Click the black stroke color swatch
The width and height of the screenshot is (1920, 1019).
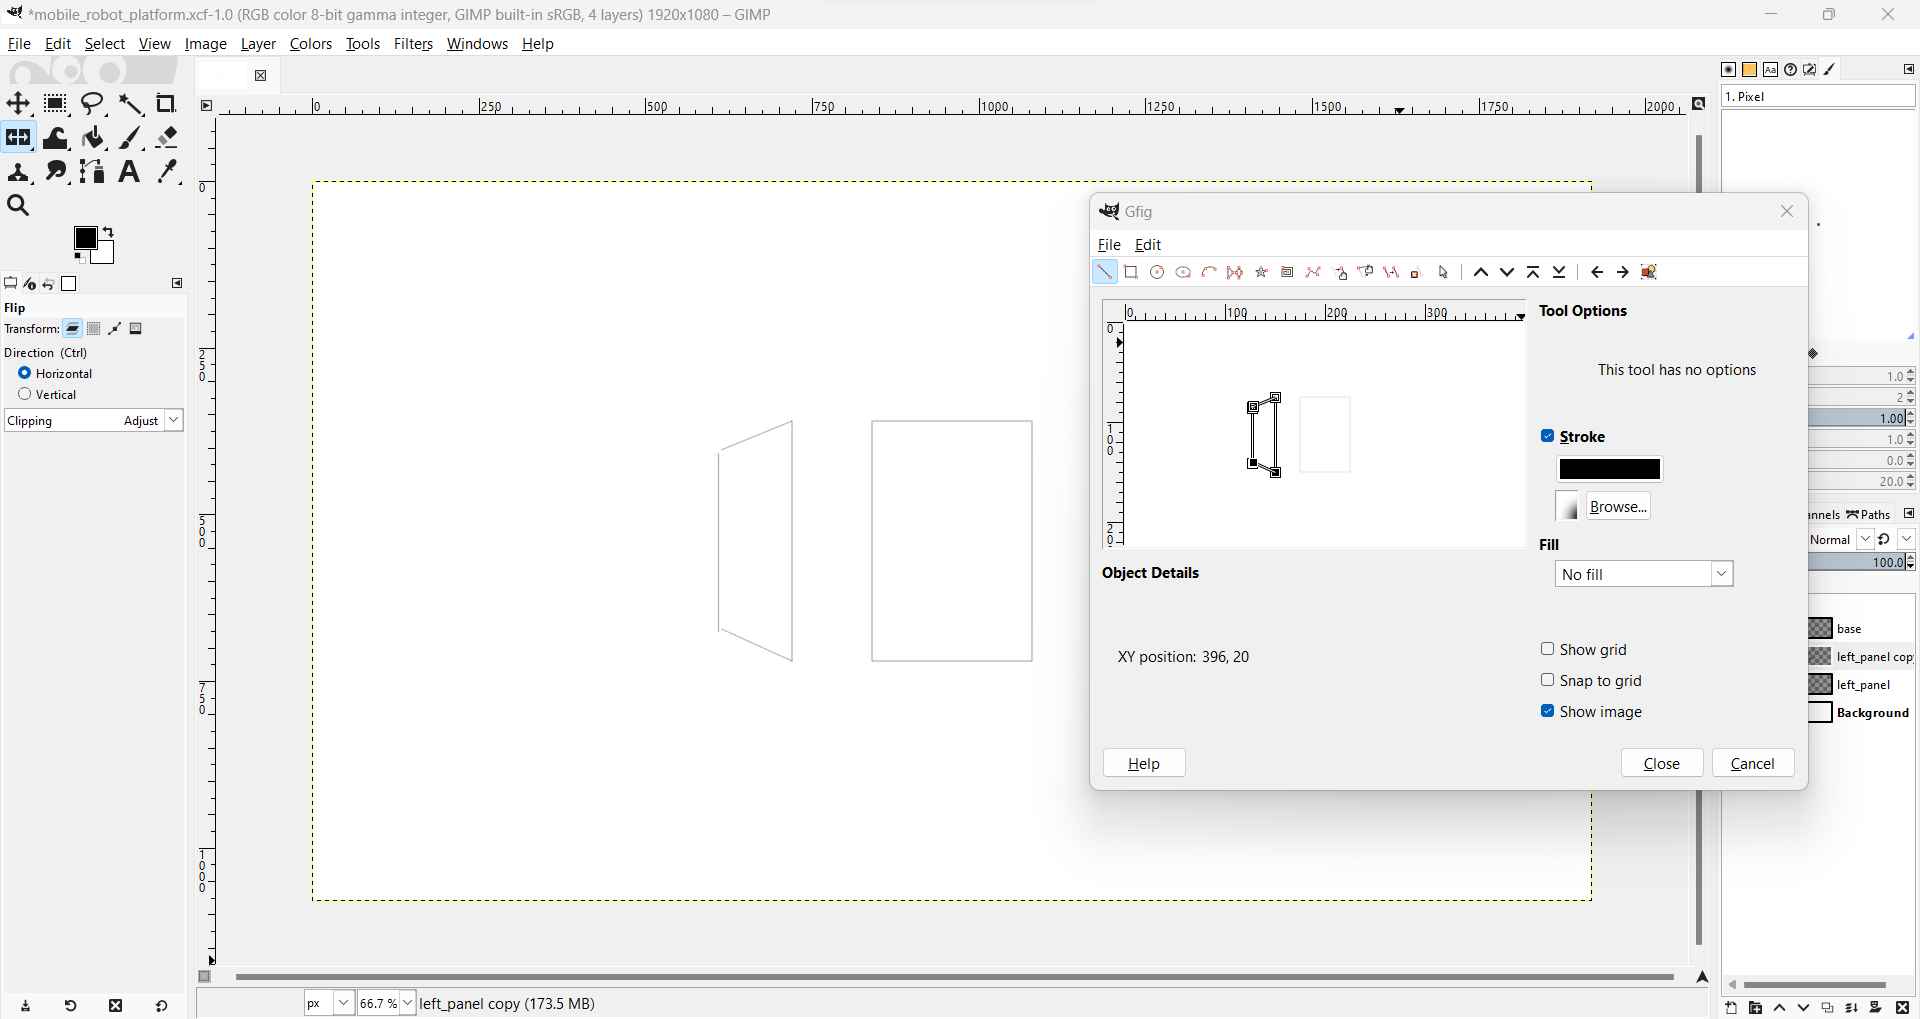pyautogui.click(x=1610, y=470)
